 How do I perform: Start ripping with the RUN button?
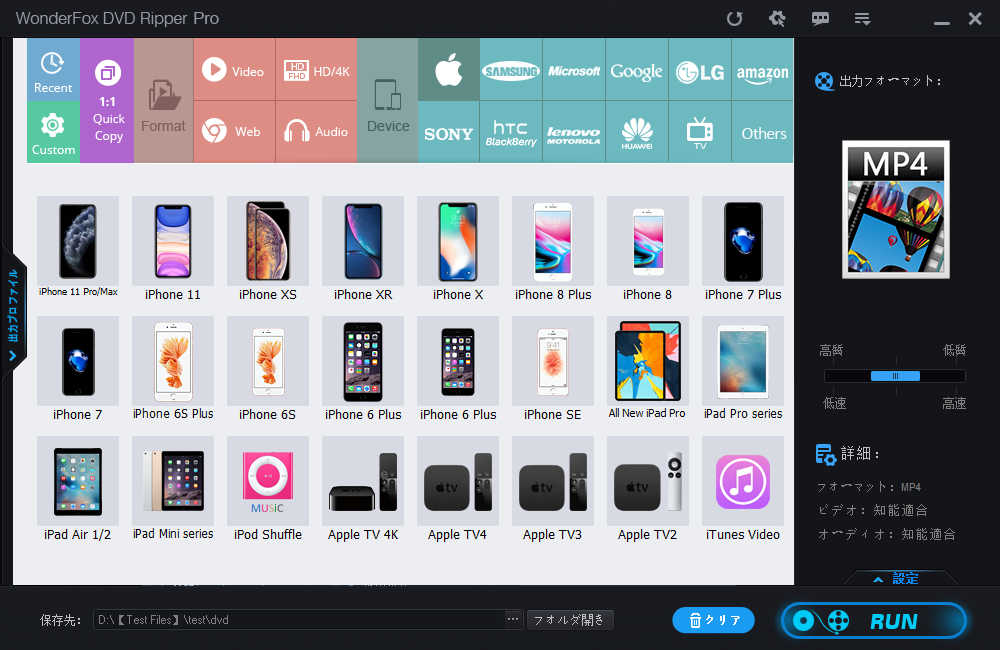pyautogui.click(x=874, y=621)
